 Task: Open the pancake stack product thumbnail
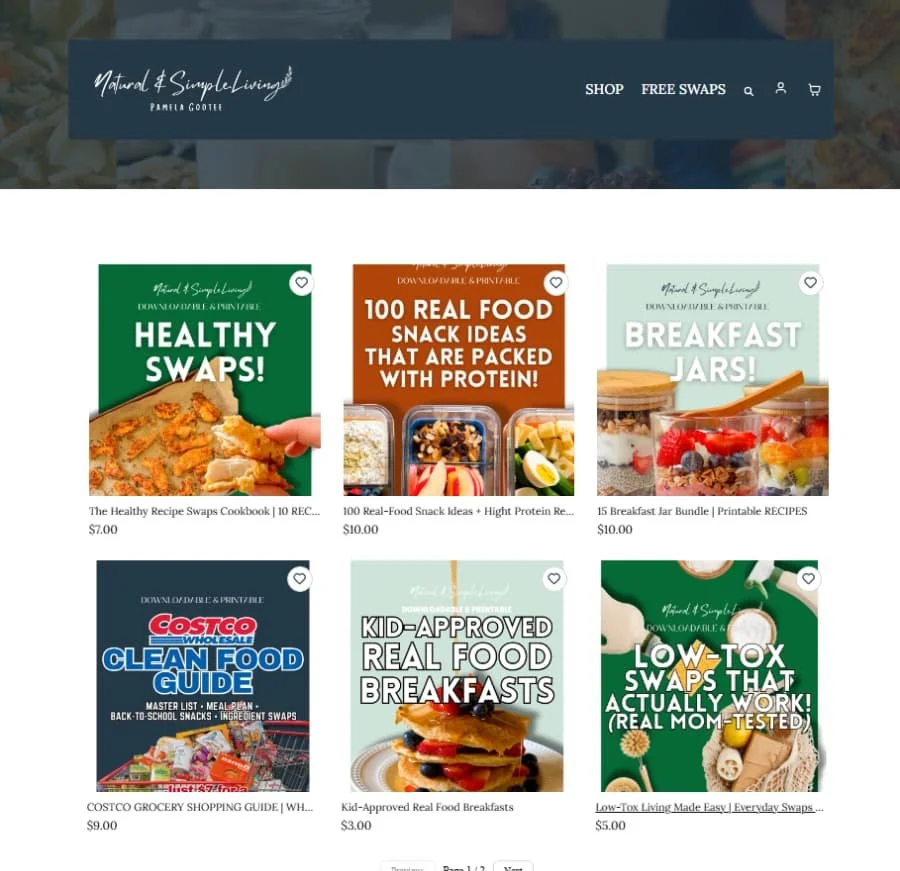(457, 676)
